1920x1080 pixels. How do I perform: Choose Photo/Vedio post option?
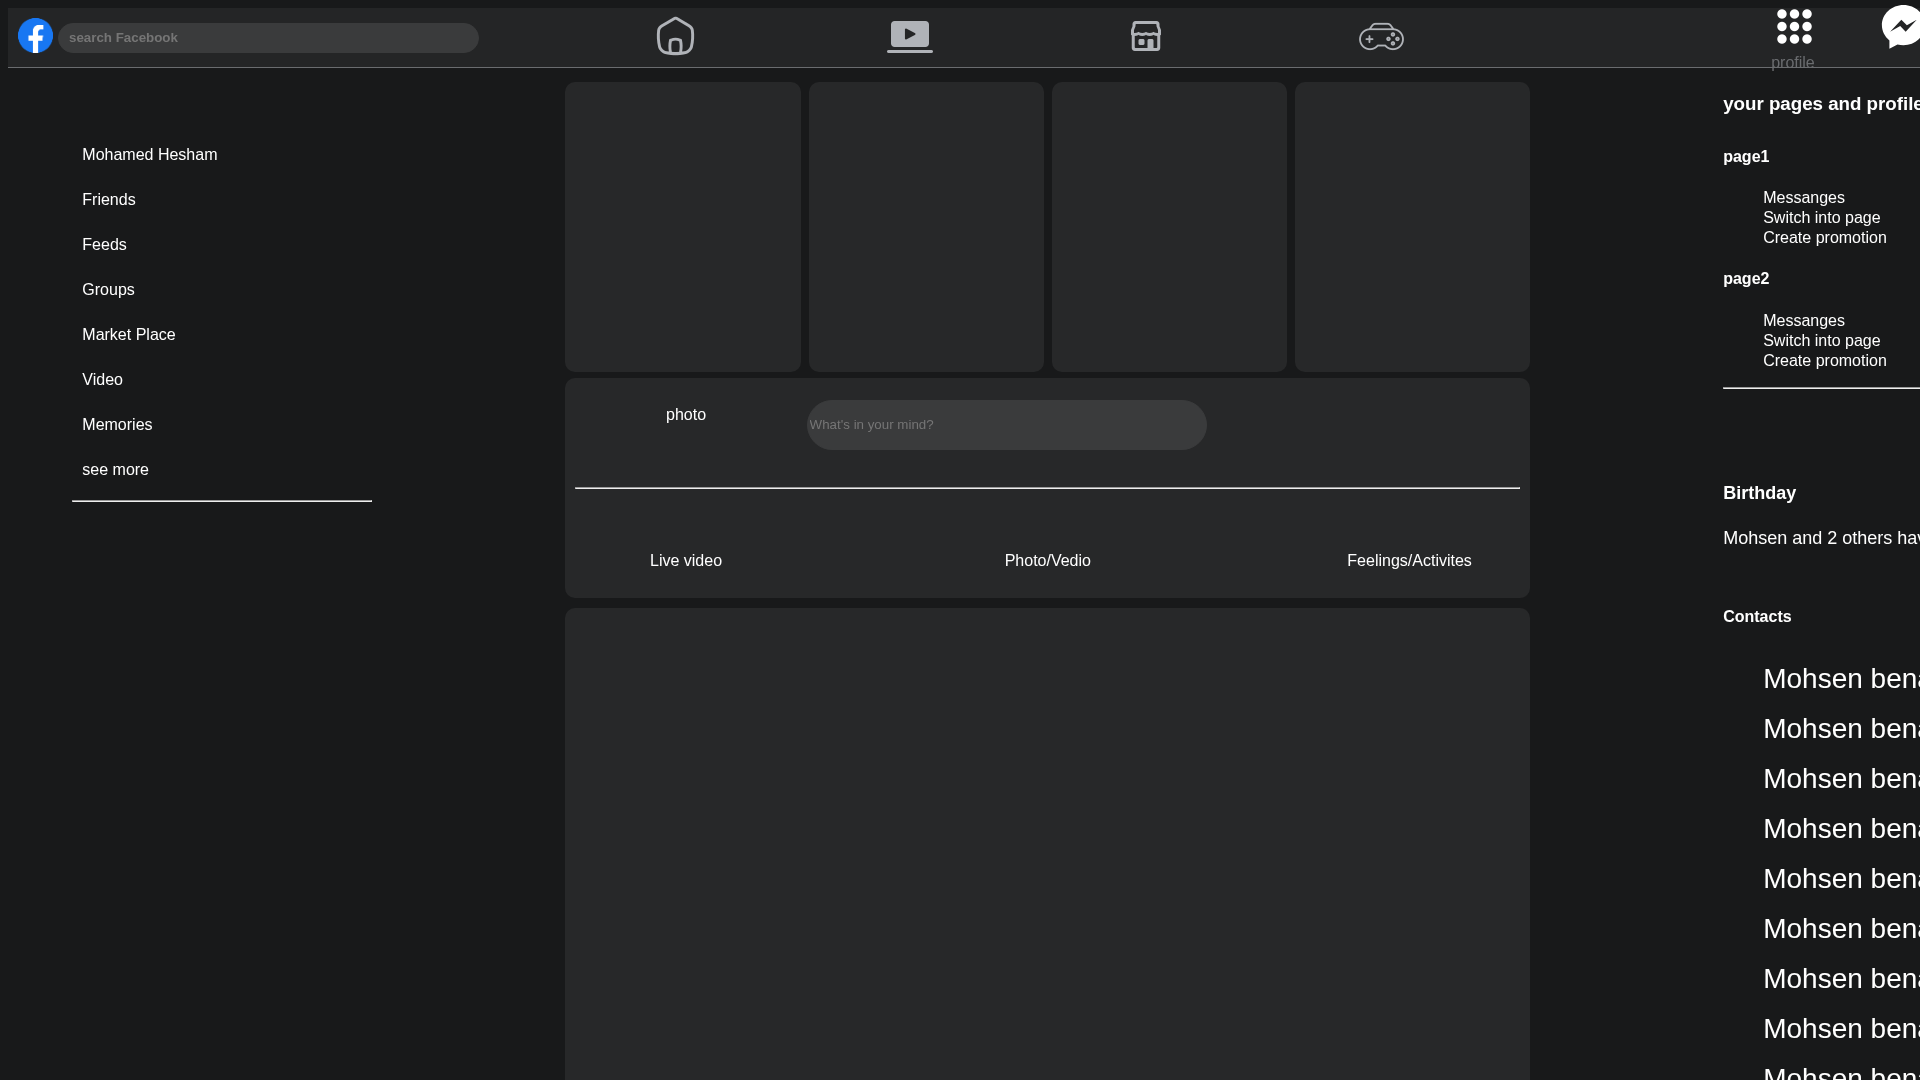[1047, 561]
